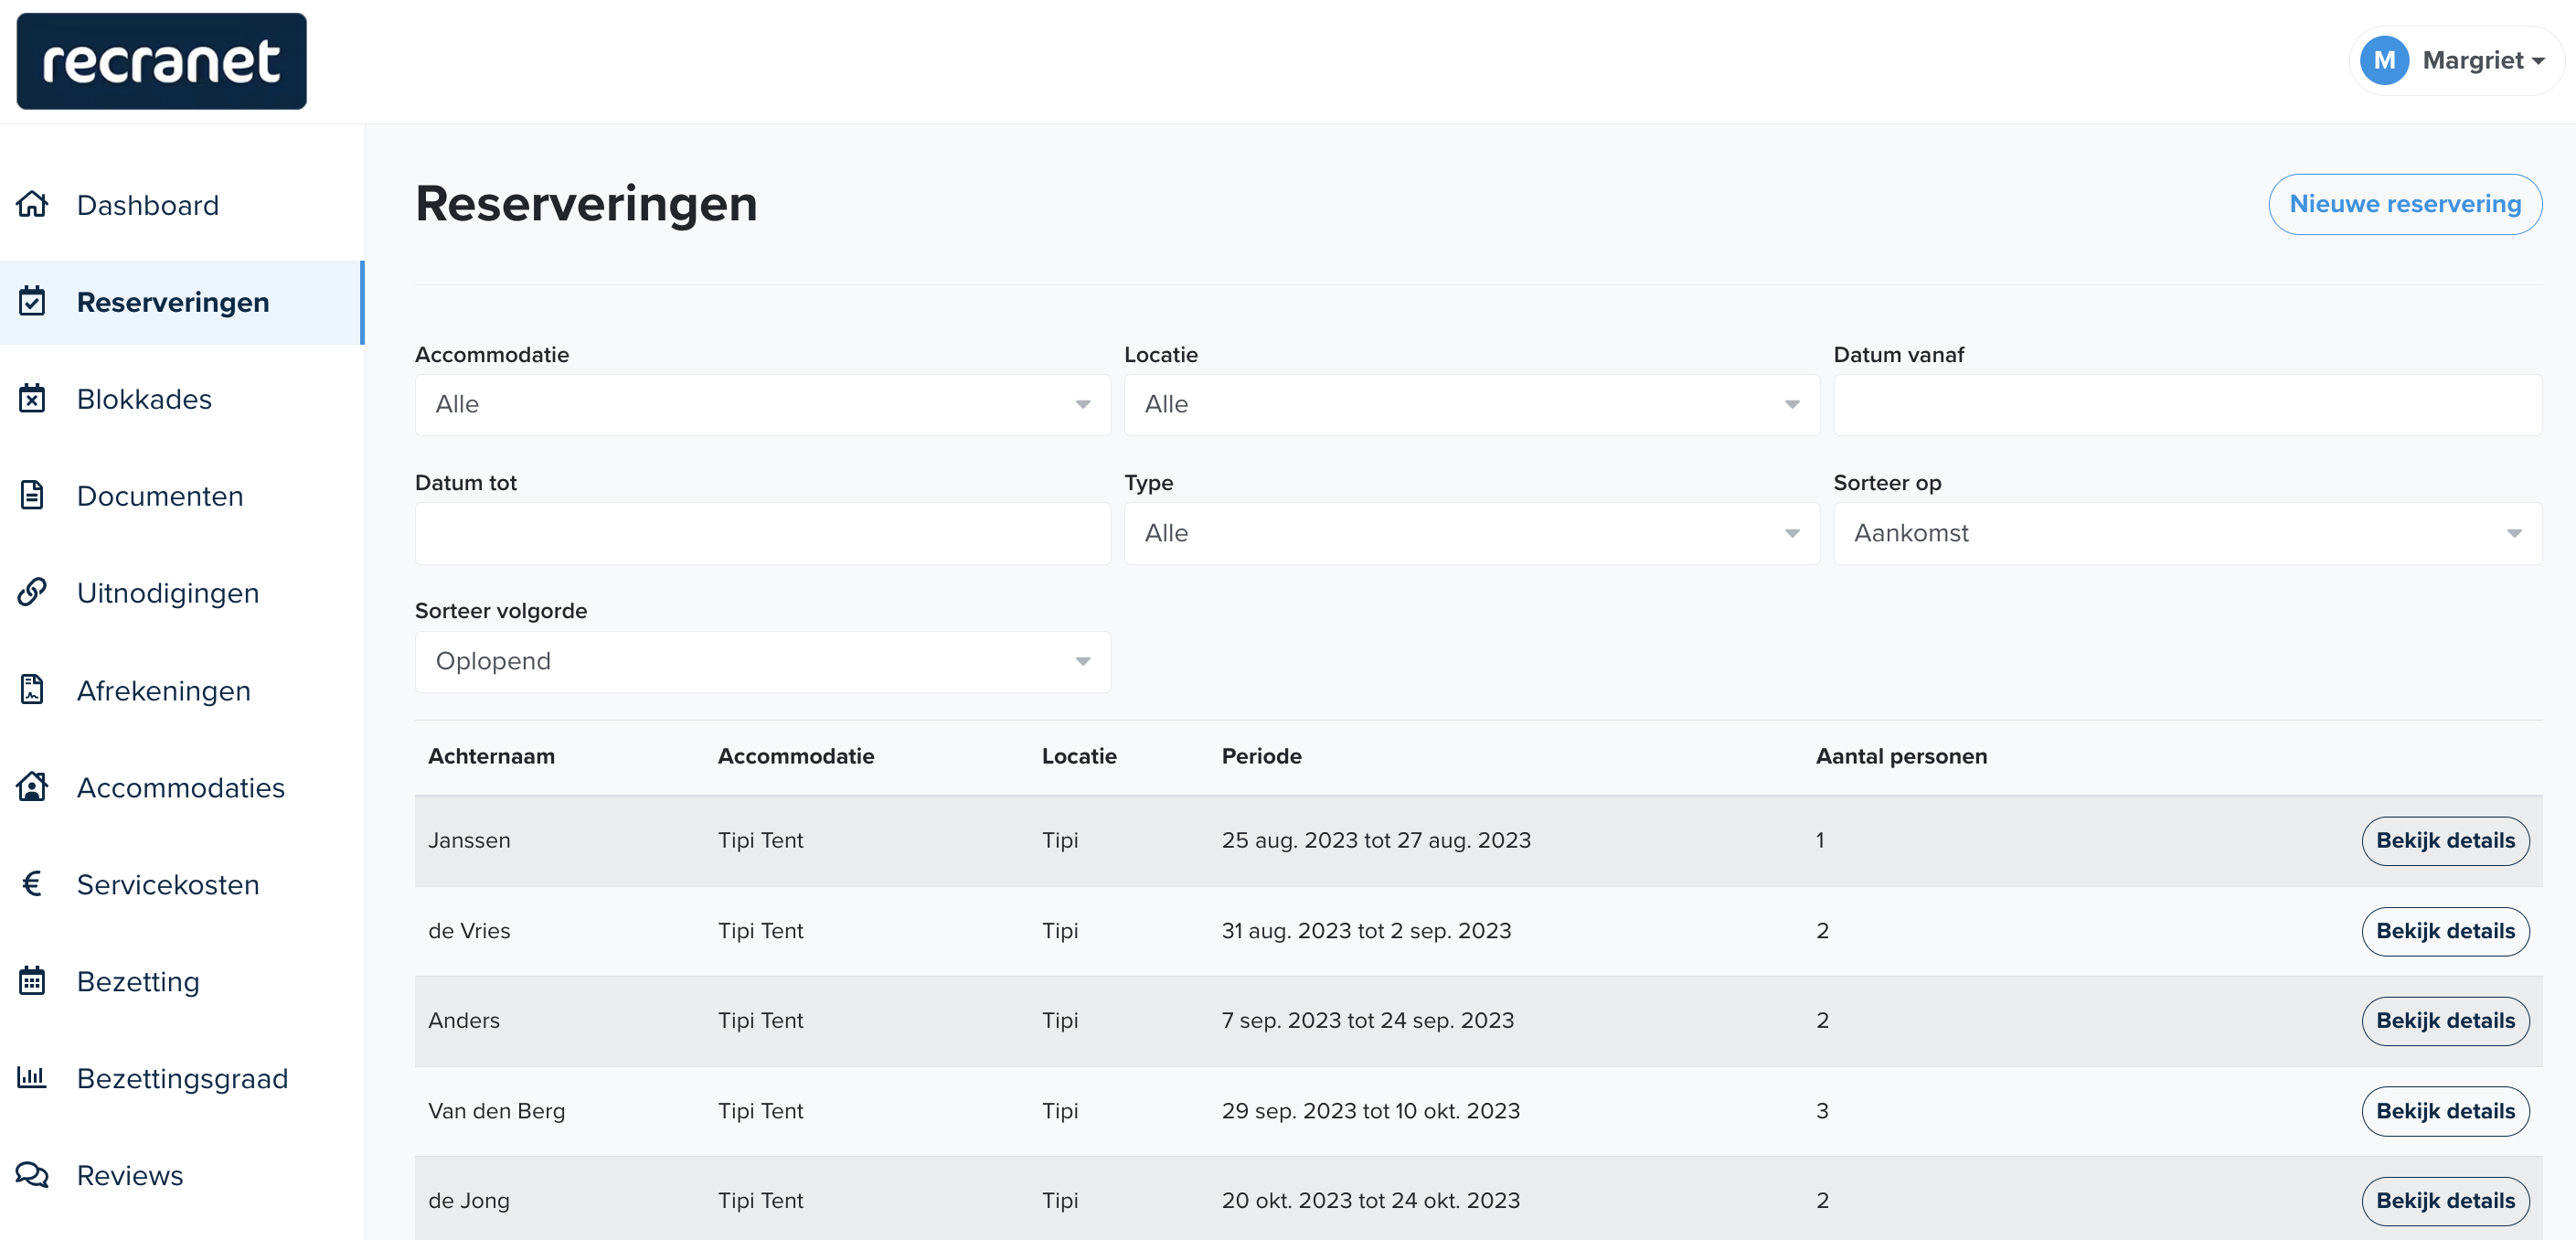Open Servicekosten in the sidebar

(182, 884)
